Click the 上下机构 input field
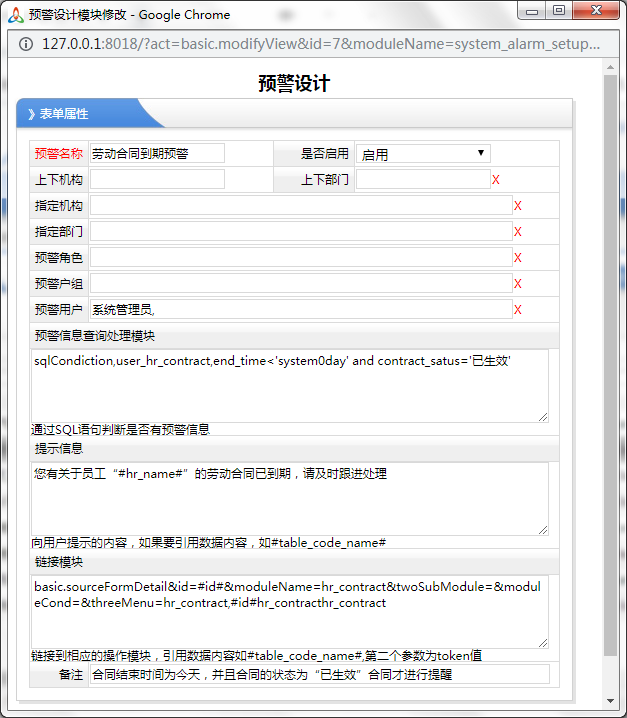This screenshot has height=718, width=627. point(157,180)
